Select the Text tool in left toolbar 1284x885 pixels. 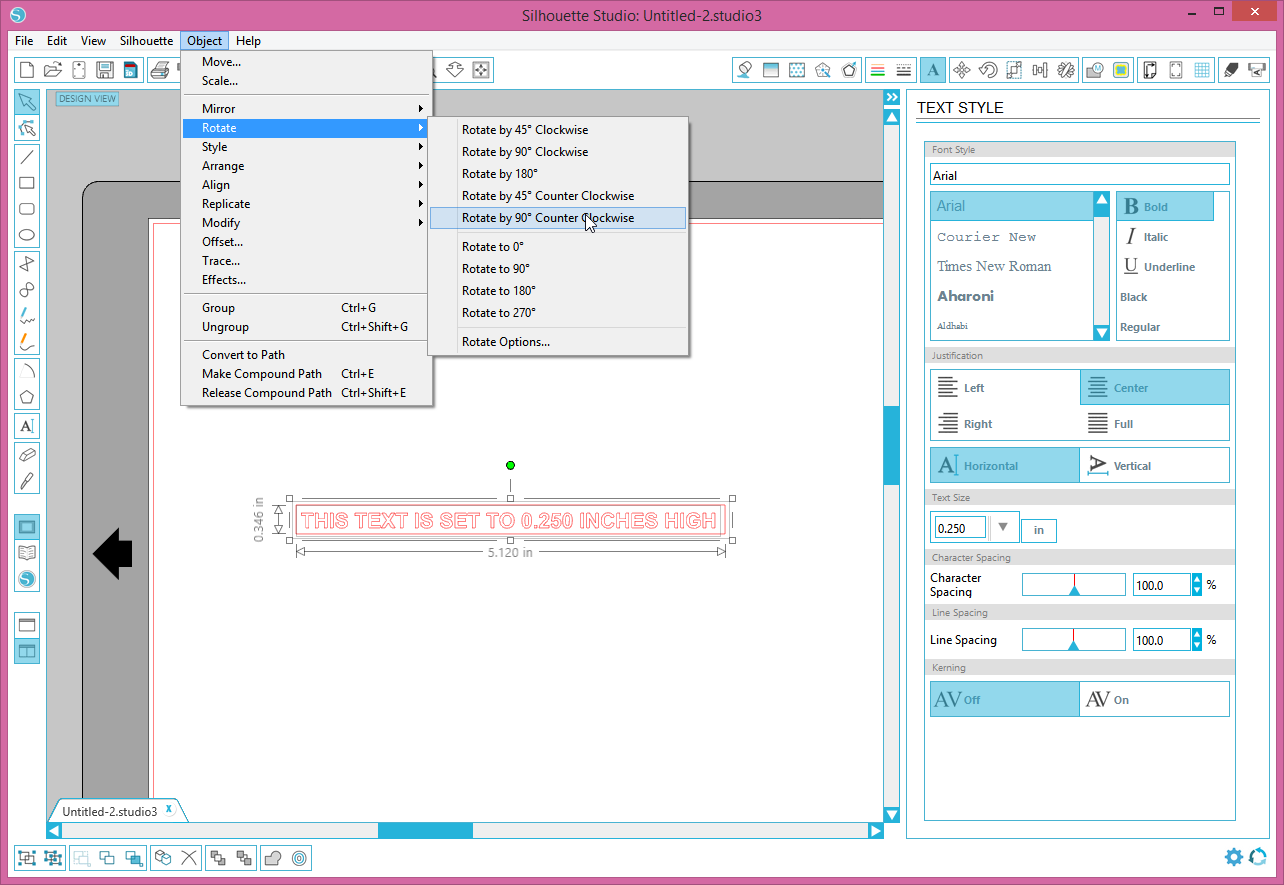coord(27,426)
